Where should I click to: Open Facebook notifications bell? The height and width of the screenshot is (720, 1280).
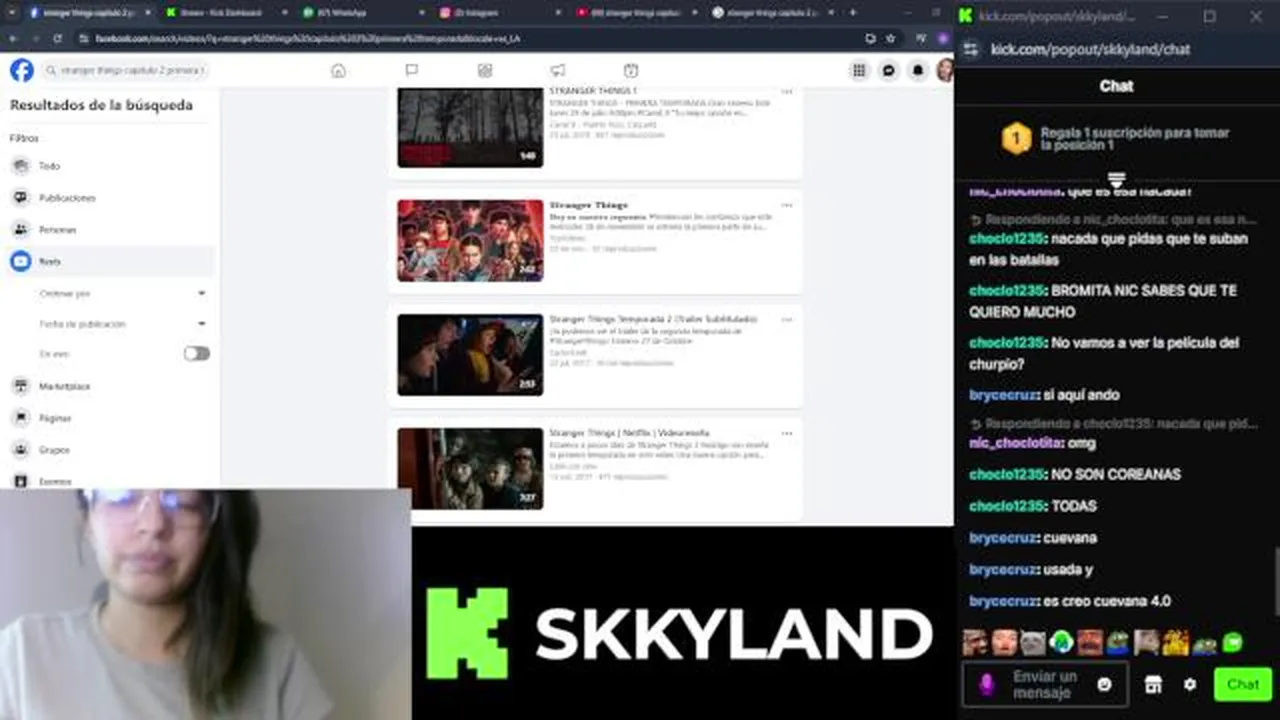[x=917, y=70]
